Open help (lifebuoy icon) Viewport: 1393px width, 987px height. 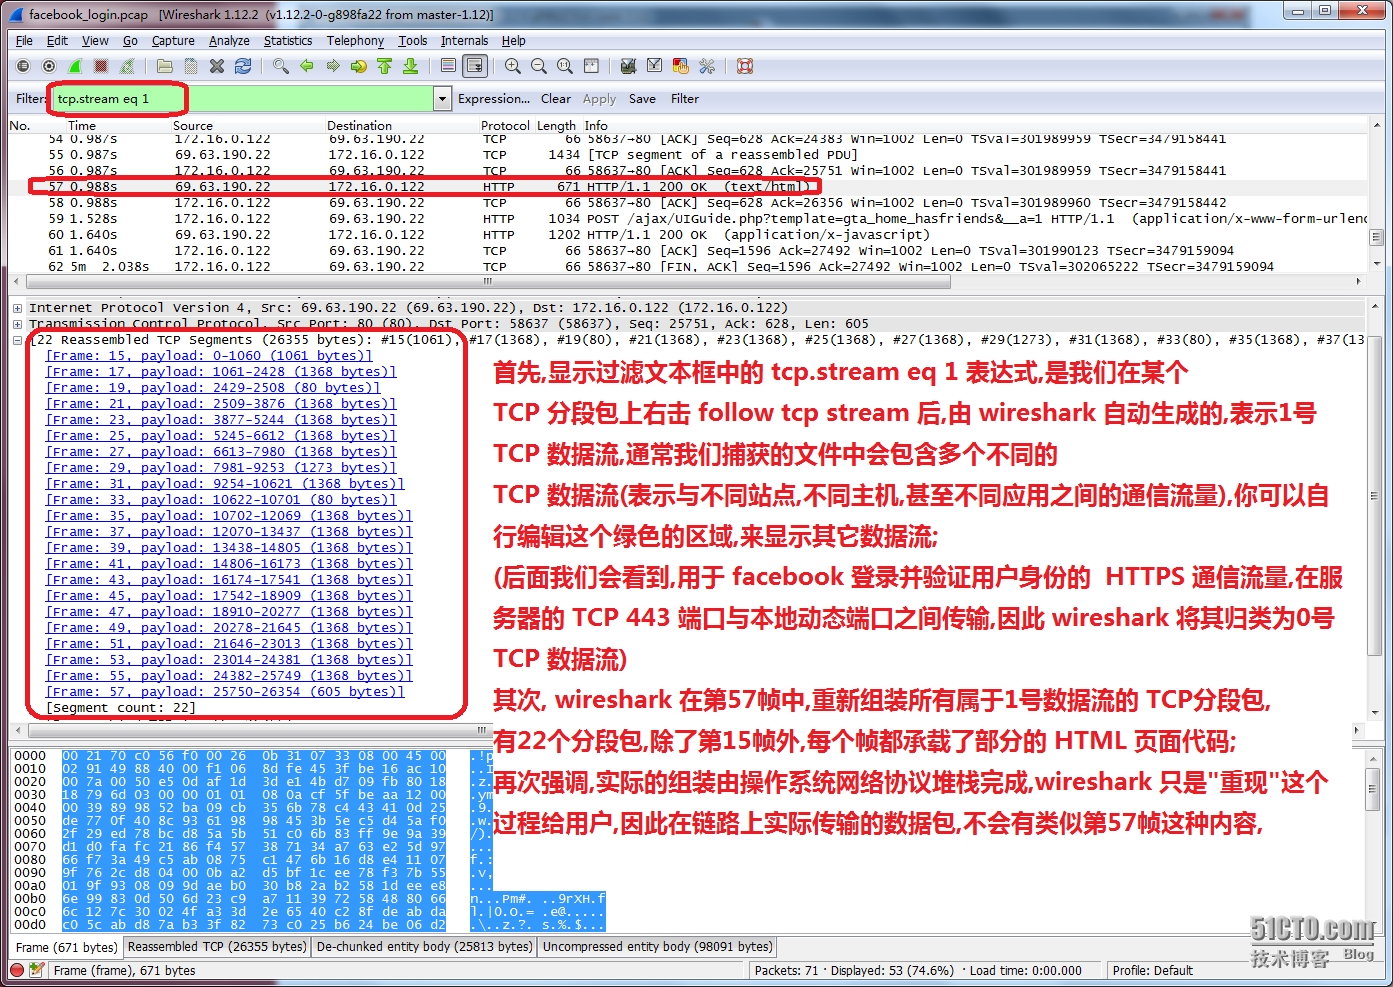(x=745, y=66)
